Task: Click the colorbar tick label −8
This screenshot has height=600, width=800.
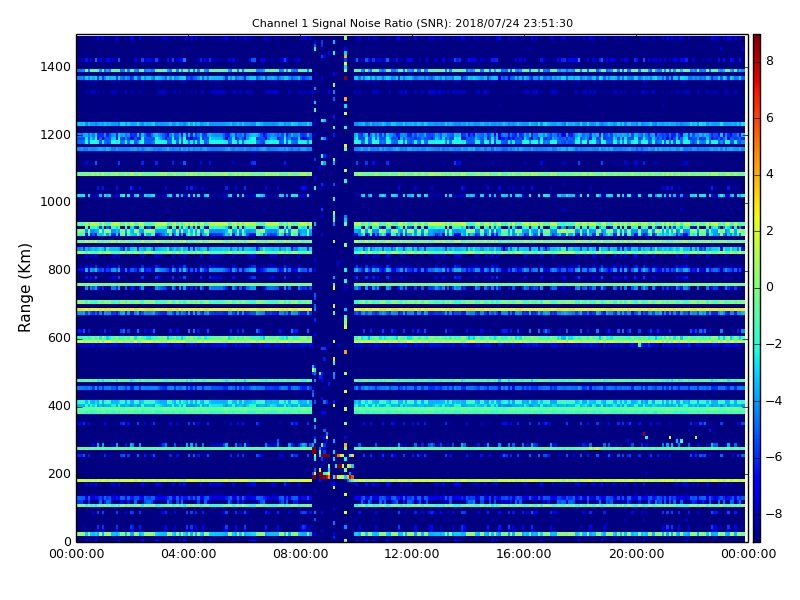Action: click(774, 514)
